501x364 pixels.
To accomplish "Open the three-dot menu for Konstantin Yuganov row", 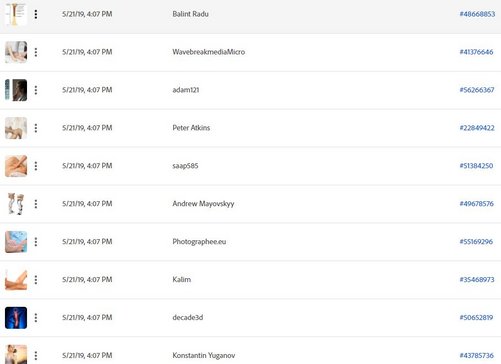I will pos(36,355).
